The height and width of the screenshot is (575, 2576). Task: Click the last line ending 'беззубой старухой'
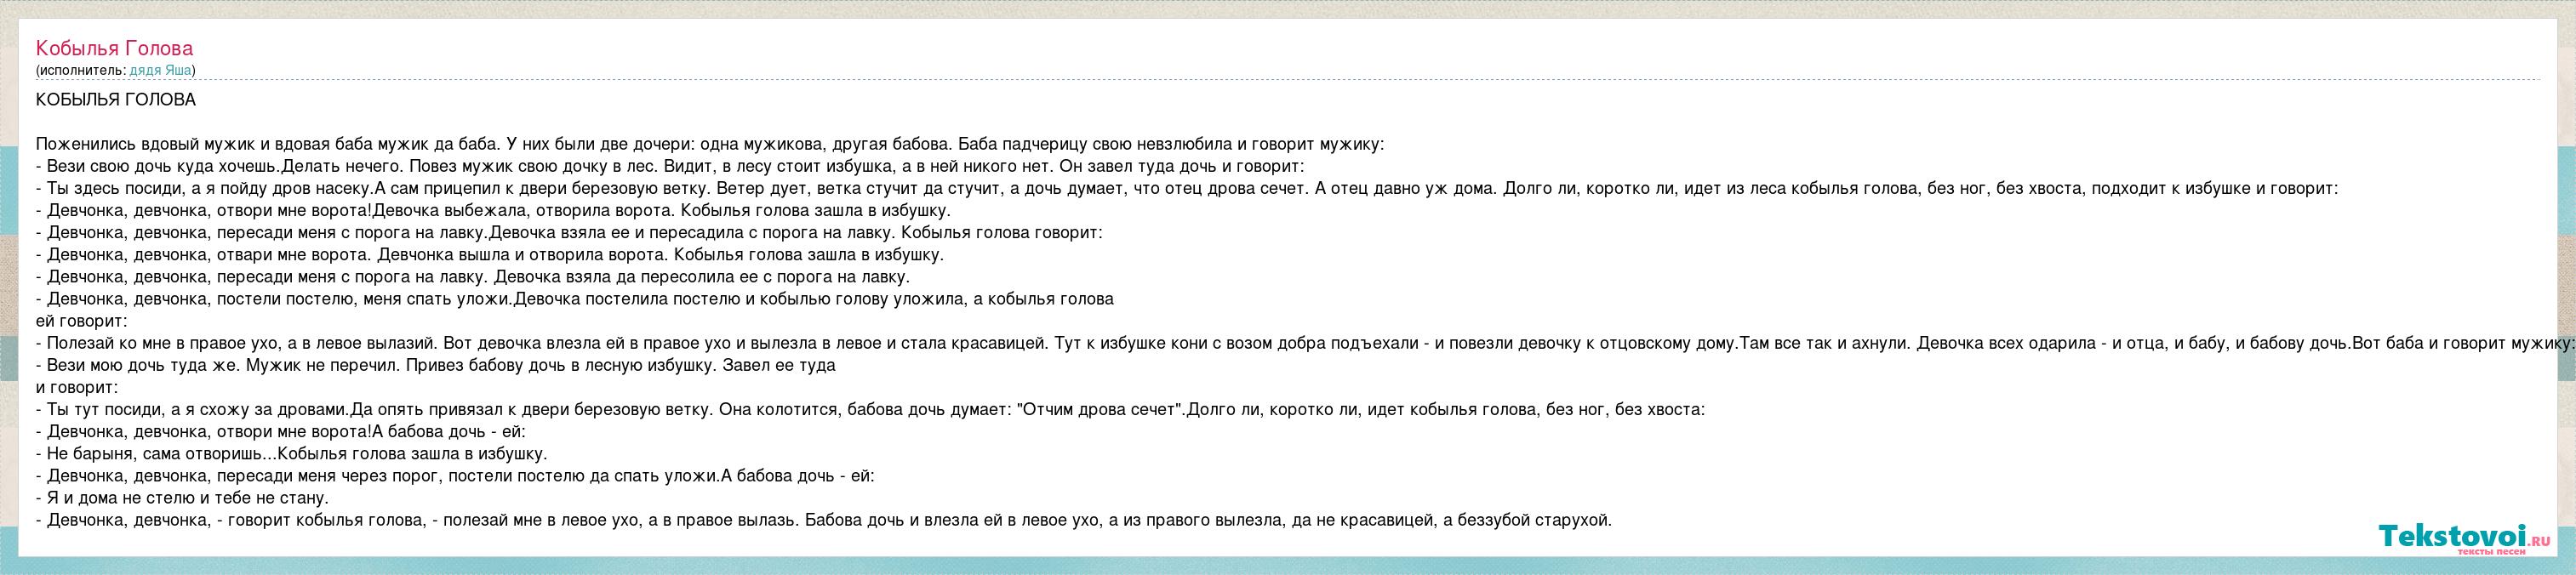824,519
